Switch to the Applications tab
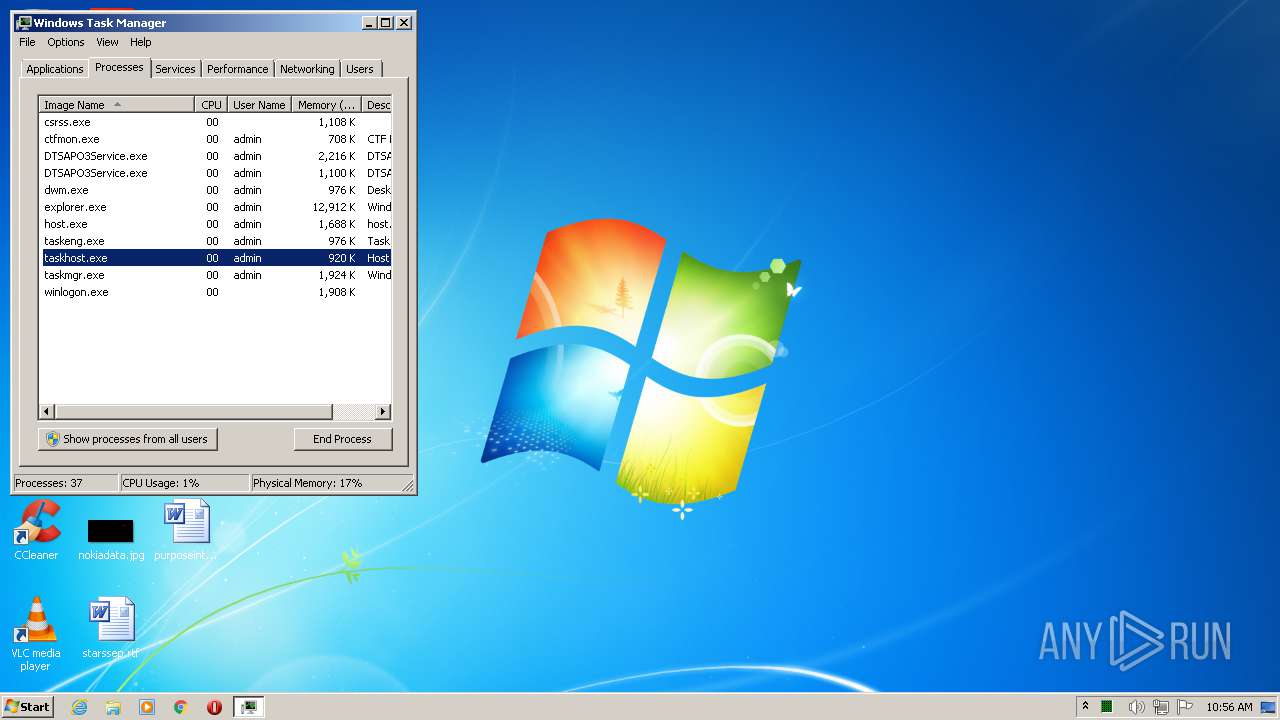 (55, 69)
